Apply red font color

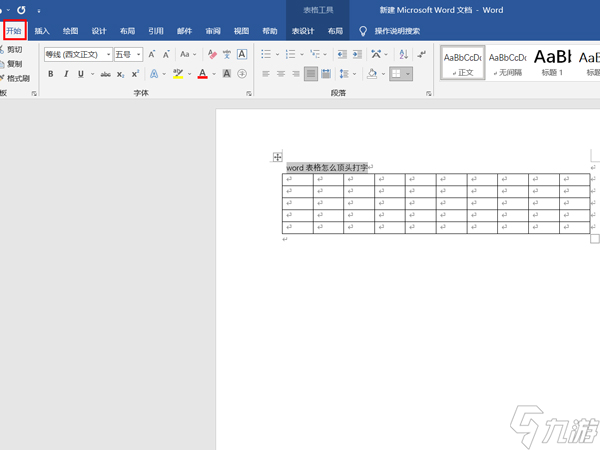pos(203,73)
